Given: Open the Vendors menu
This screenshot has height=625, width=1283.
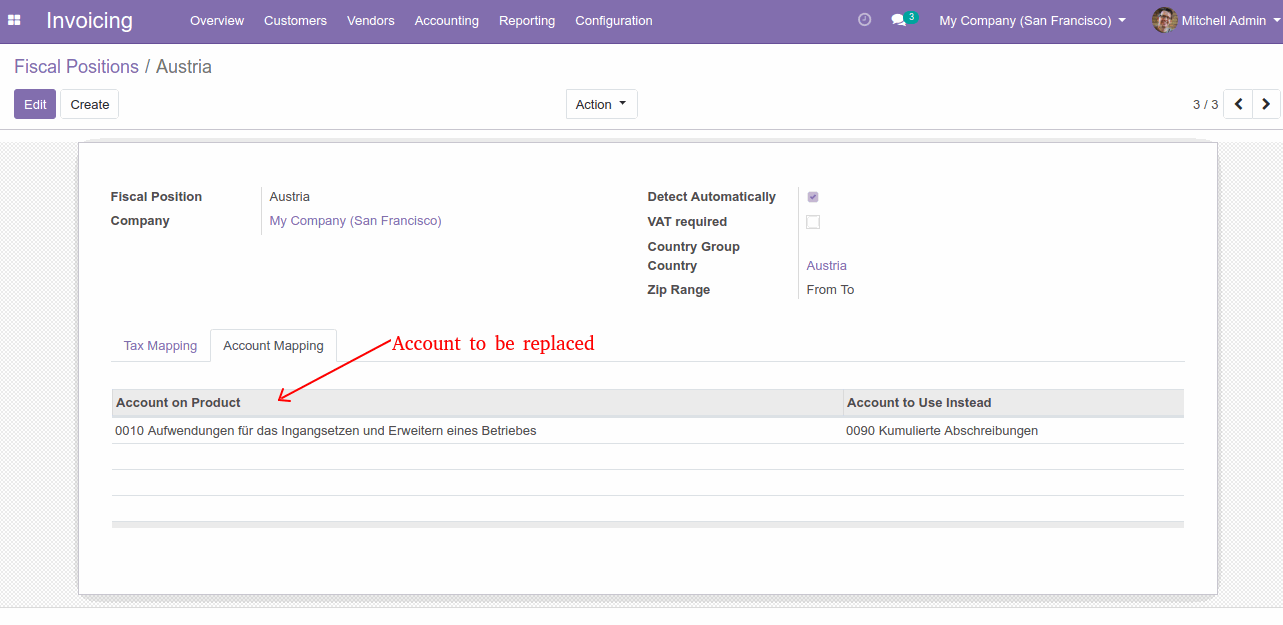Looking at the screenshot, I should point(371,20).
